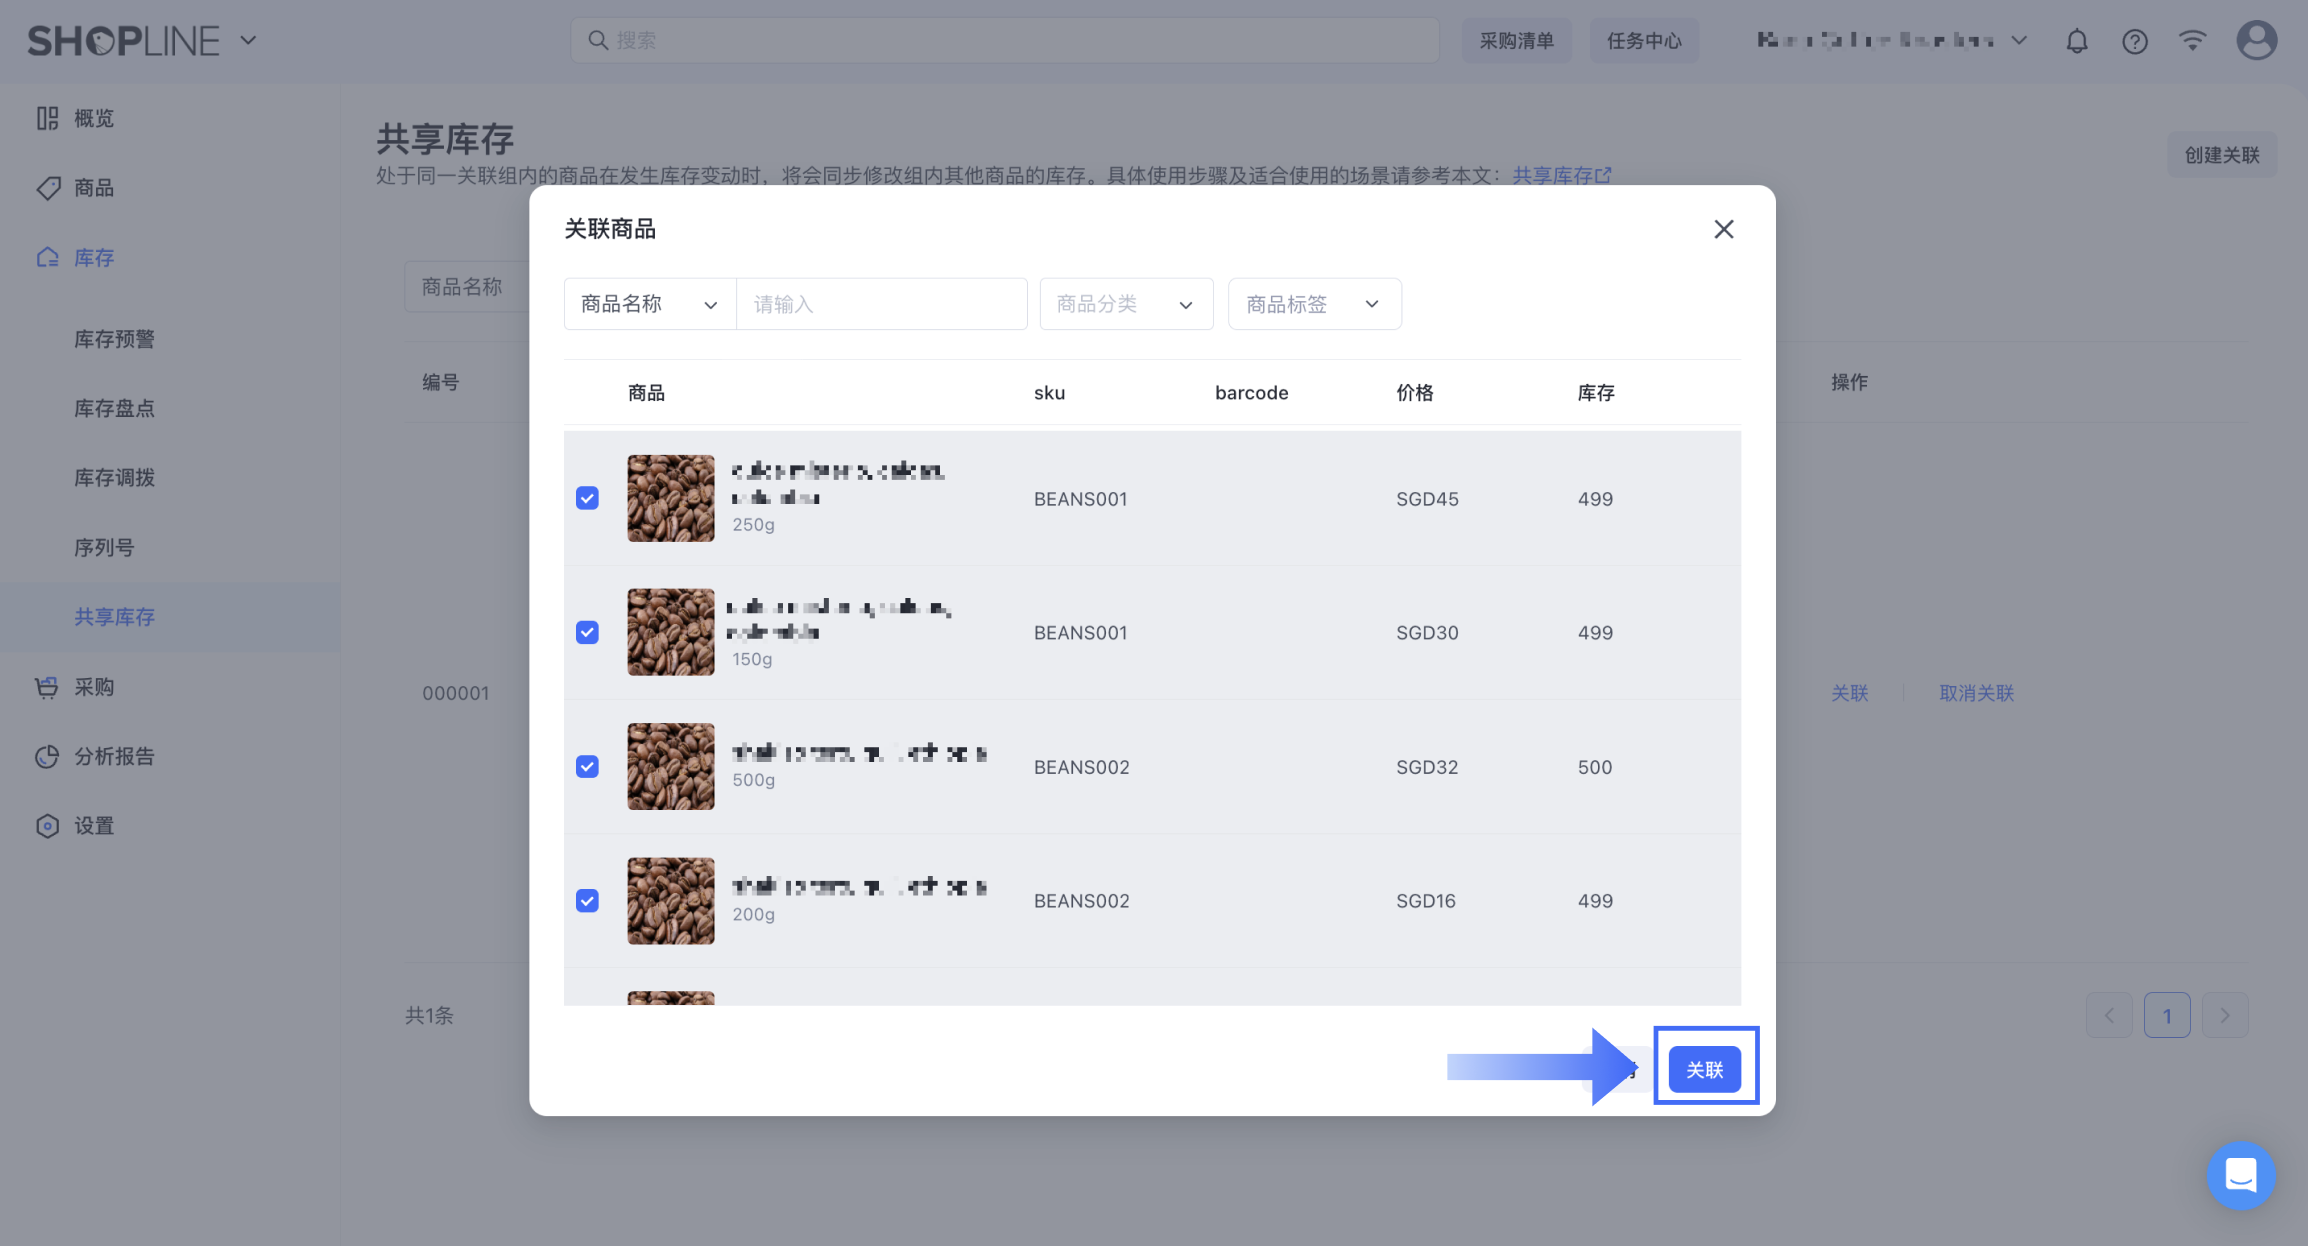
Task: Expand the 商品分类 category dropdown
Action: click(x=1125, y=304)
